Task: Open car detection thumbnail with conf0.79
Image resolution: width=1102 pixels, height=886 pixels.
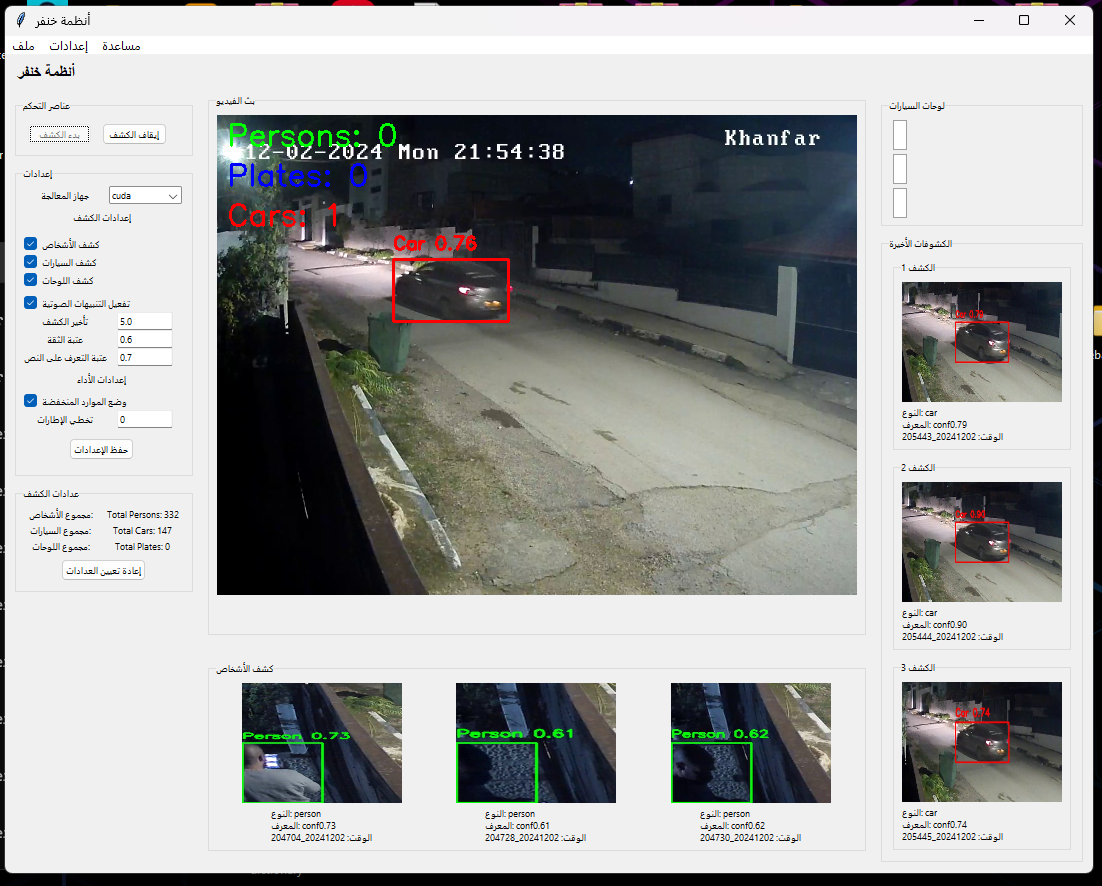Action: 982,342
